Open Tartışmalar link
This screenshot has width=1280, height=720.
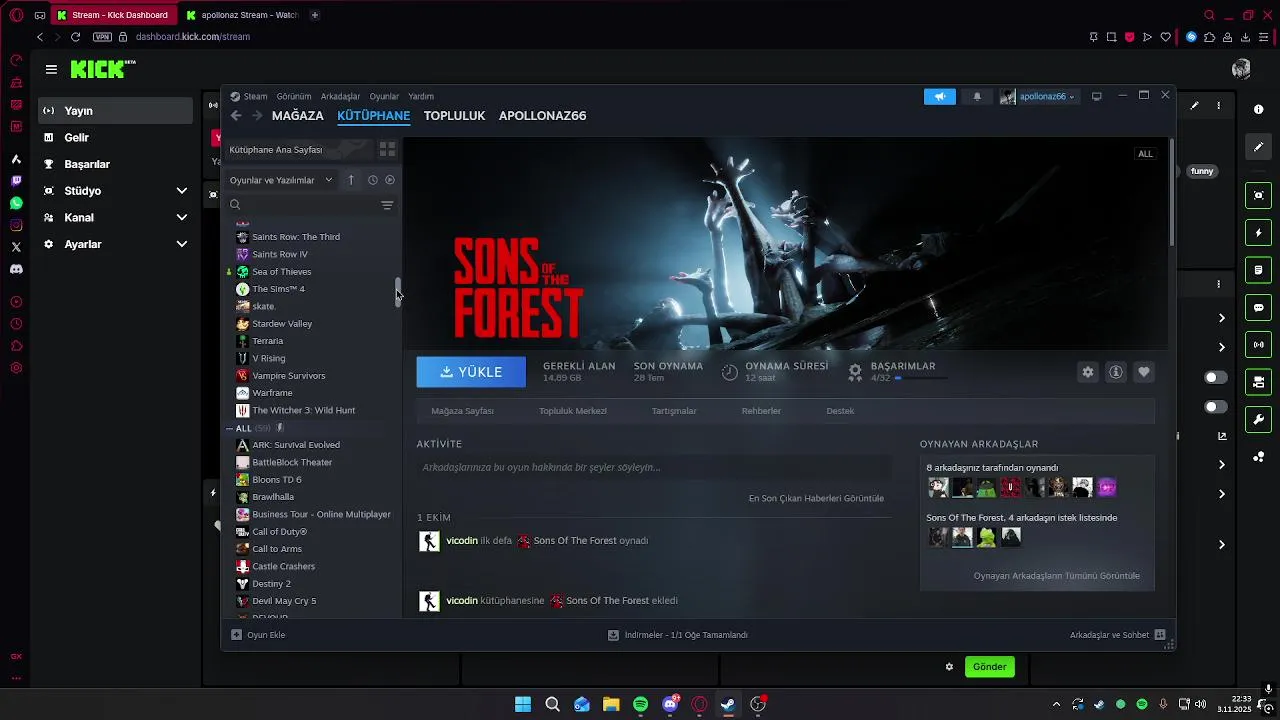674,411
